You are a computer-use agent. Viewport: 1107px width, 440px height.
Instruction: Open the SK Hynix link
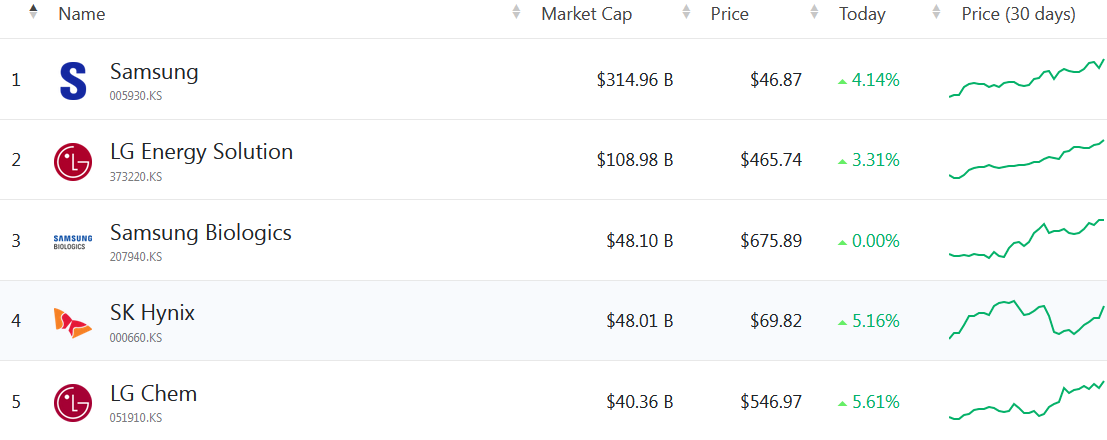(x=152, y=313)
